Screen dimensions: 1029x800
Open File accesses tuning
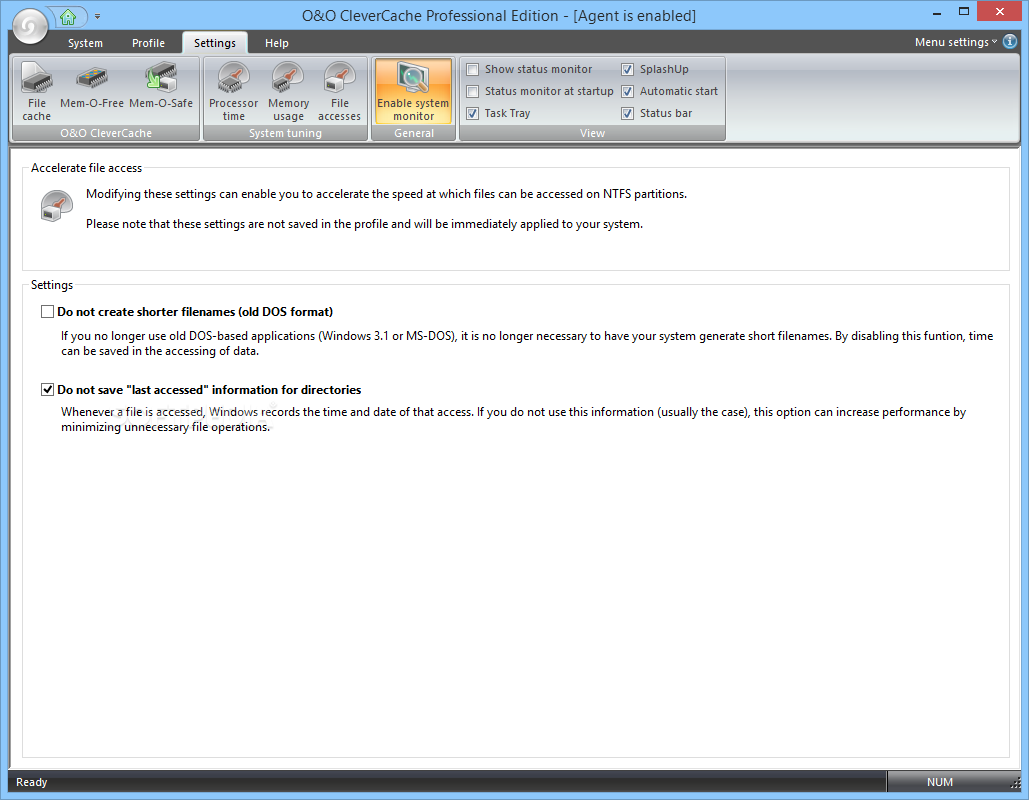coord(339,91)
